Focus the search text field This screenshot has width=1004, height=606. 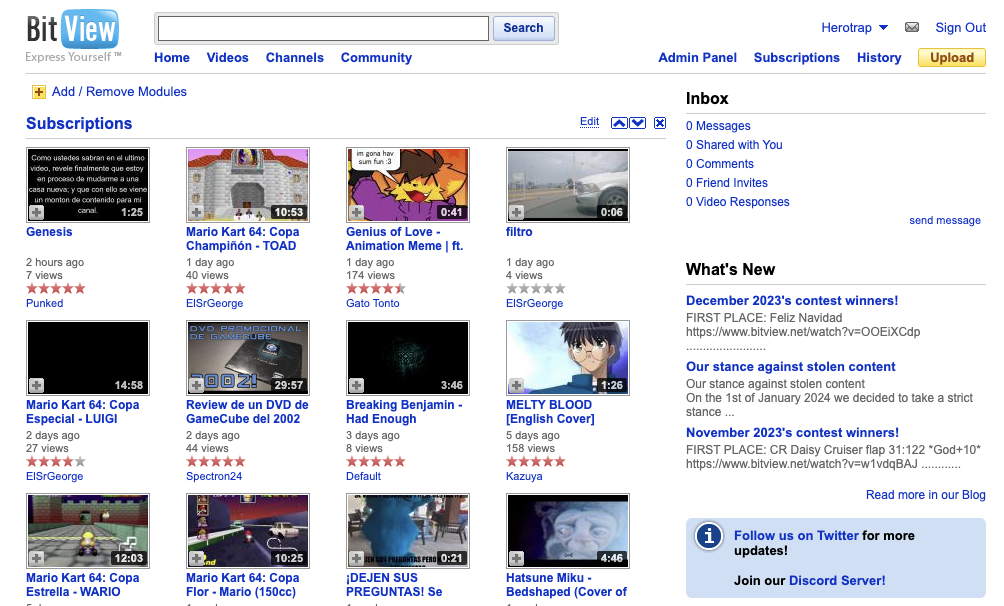click(323, 28)
